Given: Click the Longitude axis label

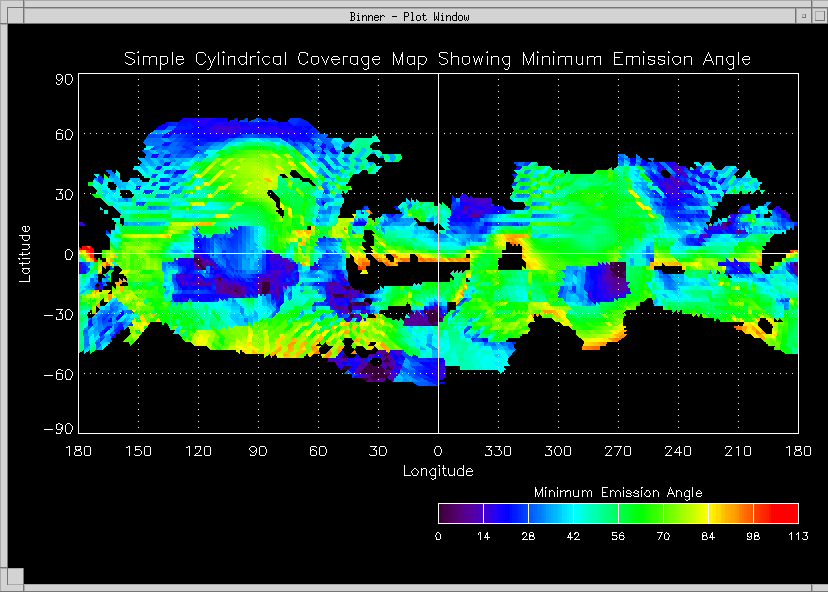Looking at the screenshot, I should pos(438,470).
